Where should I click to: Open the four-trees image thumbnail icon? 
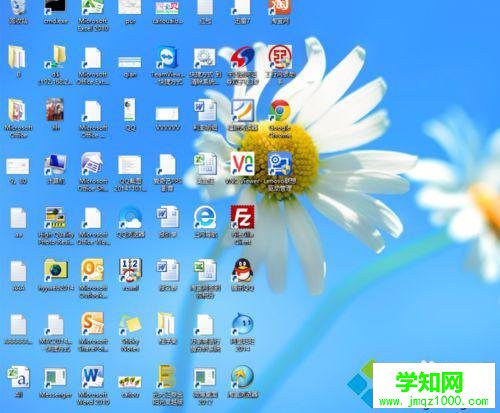coord(130,382)
